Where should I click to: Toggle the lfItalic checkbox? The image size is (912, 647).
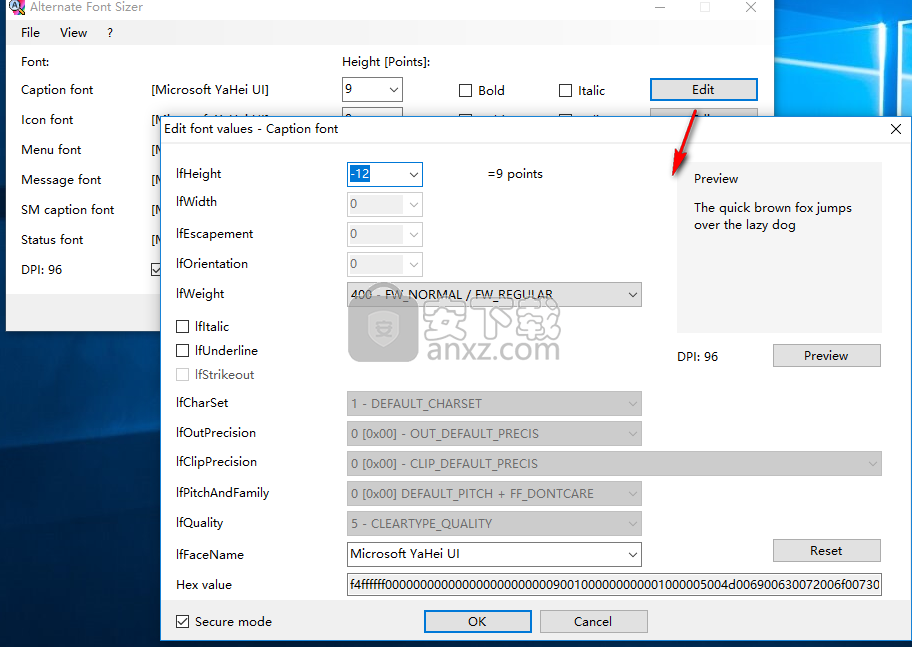click(183, 326)
